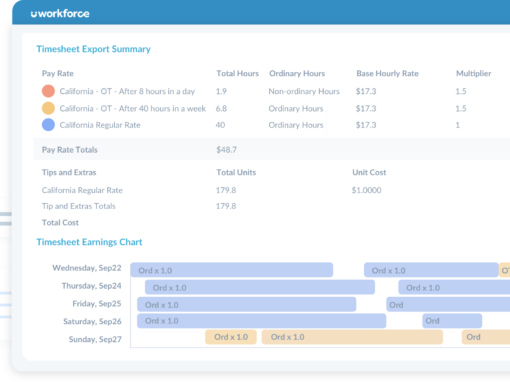Click the Timesheet Export Summary heading

pyautogui.click(x=93, y=49)
